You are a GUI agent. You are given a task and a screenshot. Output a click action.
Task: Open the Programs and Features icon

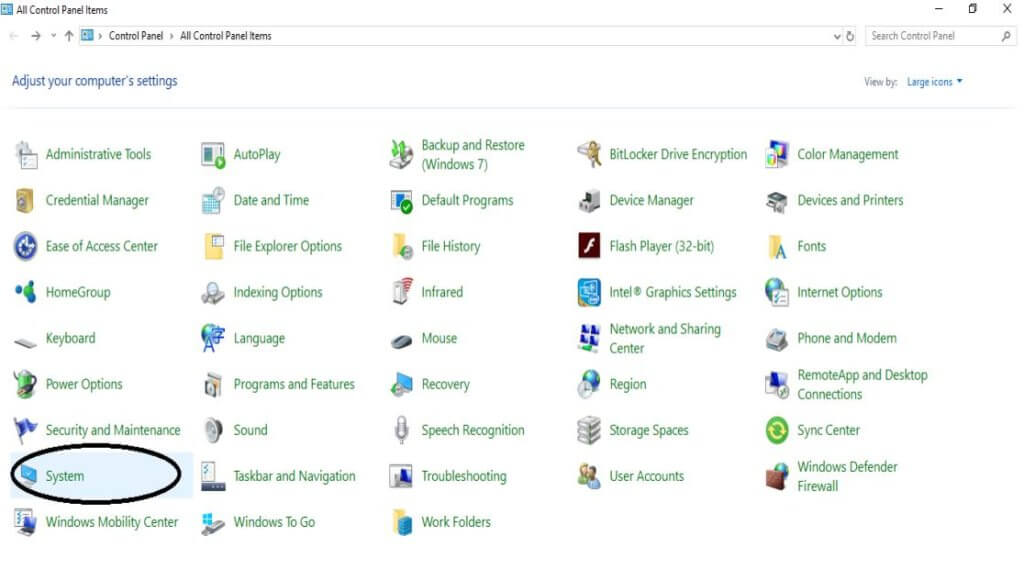[x=213, y=385]
